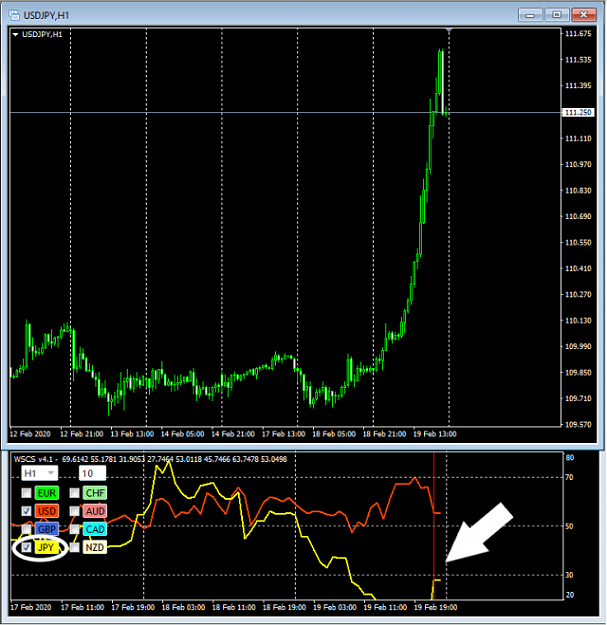Click the cyan CAD label
This screenshot has height=625, width=607.
pos(95,529)
